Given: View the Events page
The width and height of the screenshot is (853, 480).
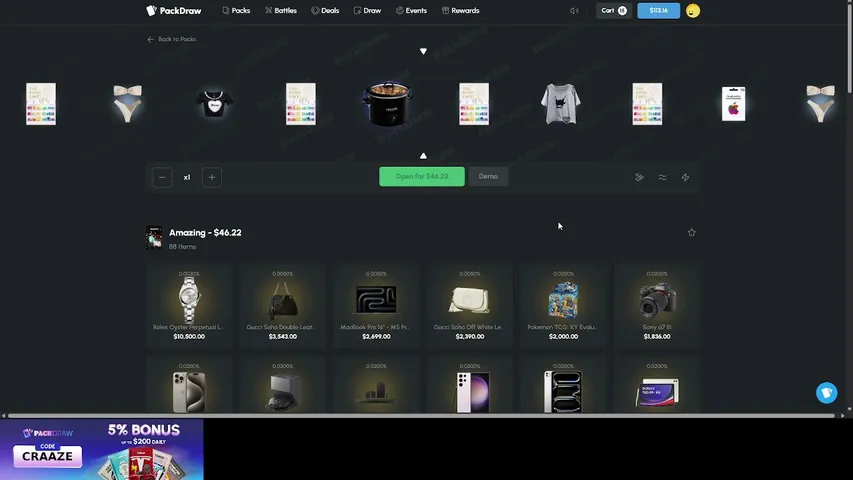Looking at the screenshot, I should (x=411, y=10).
